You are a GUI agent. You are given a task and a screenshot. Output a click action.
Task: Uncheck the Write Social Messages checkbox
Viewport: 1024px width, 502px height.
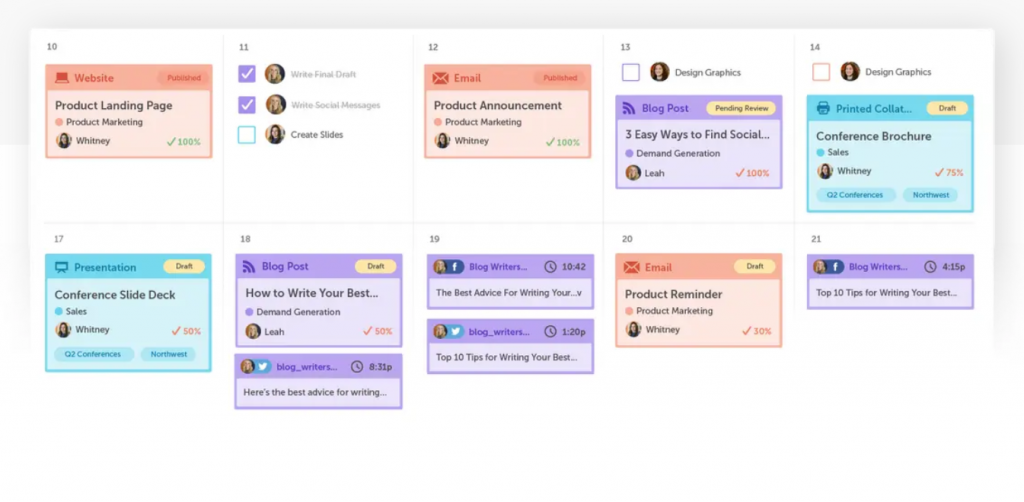[247, 104]
